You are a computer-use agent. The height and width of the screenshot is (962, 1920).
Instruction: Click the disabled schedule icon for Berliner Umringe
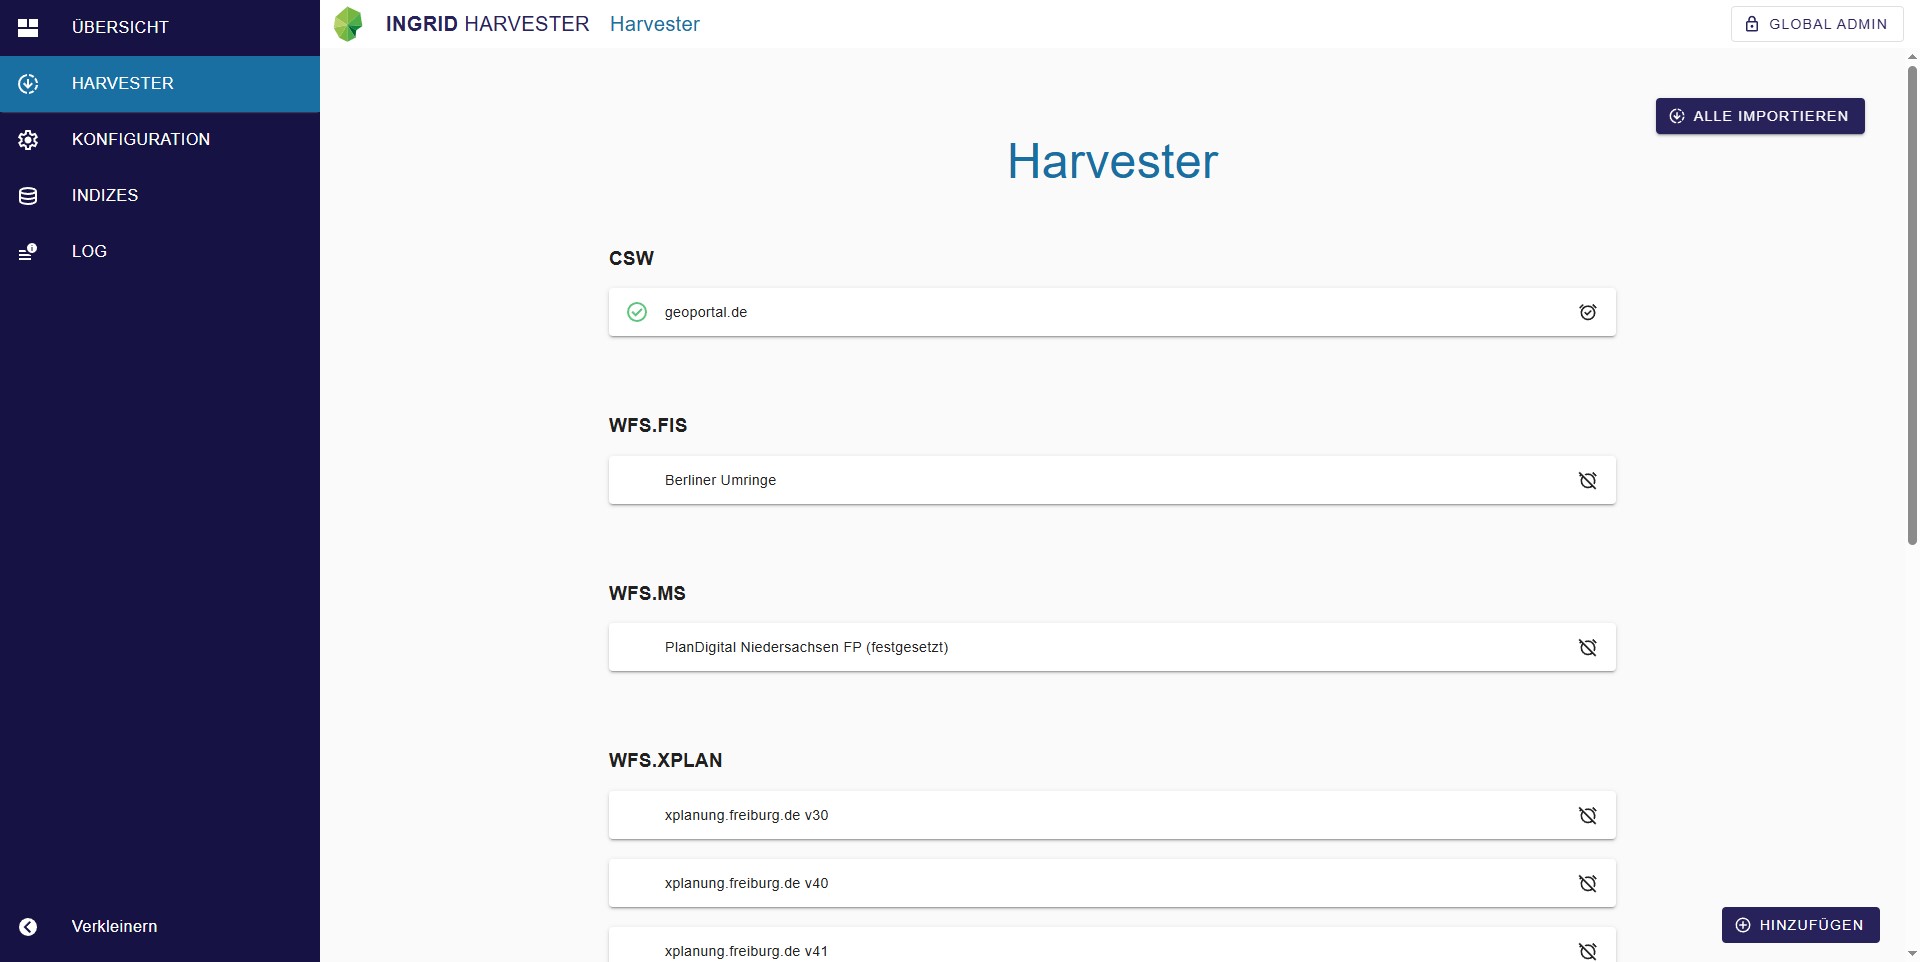(x=1587, y=480)
